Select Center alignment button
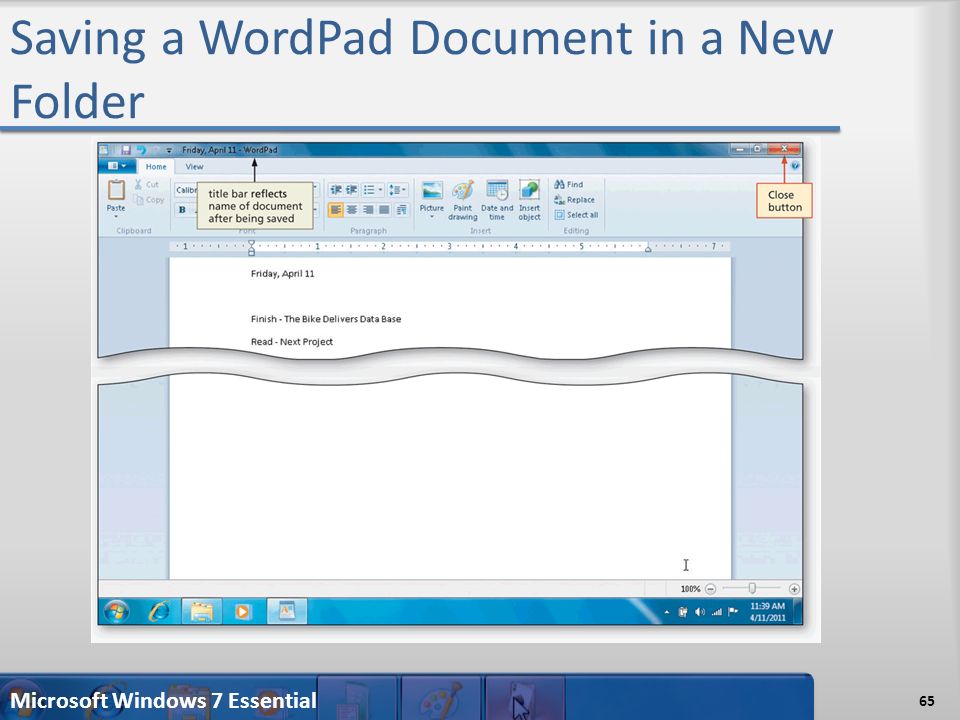This screenshot has height=720, width=960. coord(352,210)
